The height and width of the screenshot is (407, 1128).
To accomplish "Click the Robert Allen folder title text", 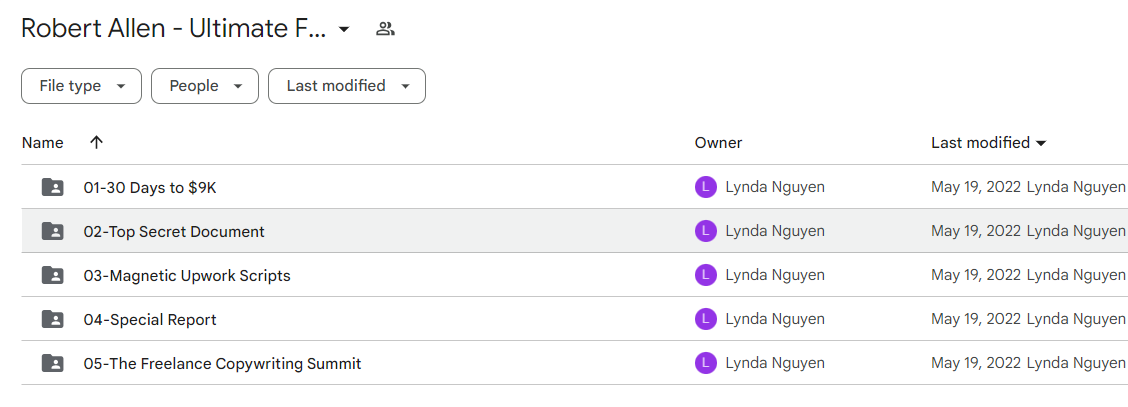I will [173, 29].
